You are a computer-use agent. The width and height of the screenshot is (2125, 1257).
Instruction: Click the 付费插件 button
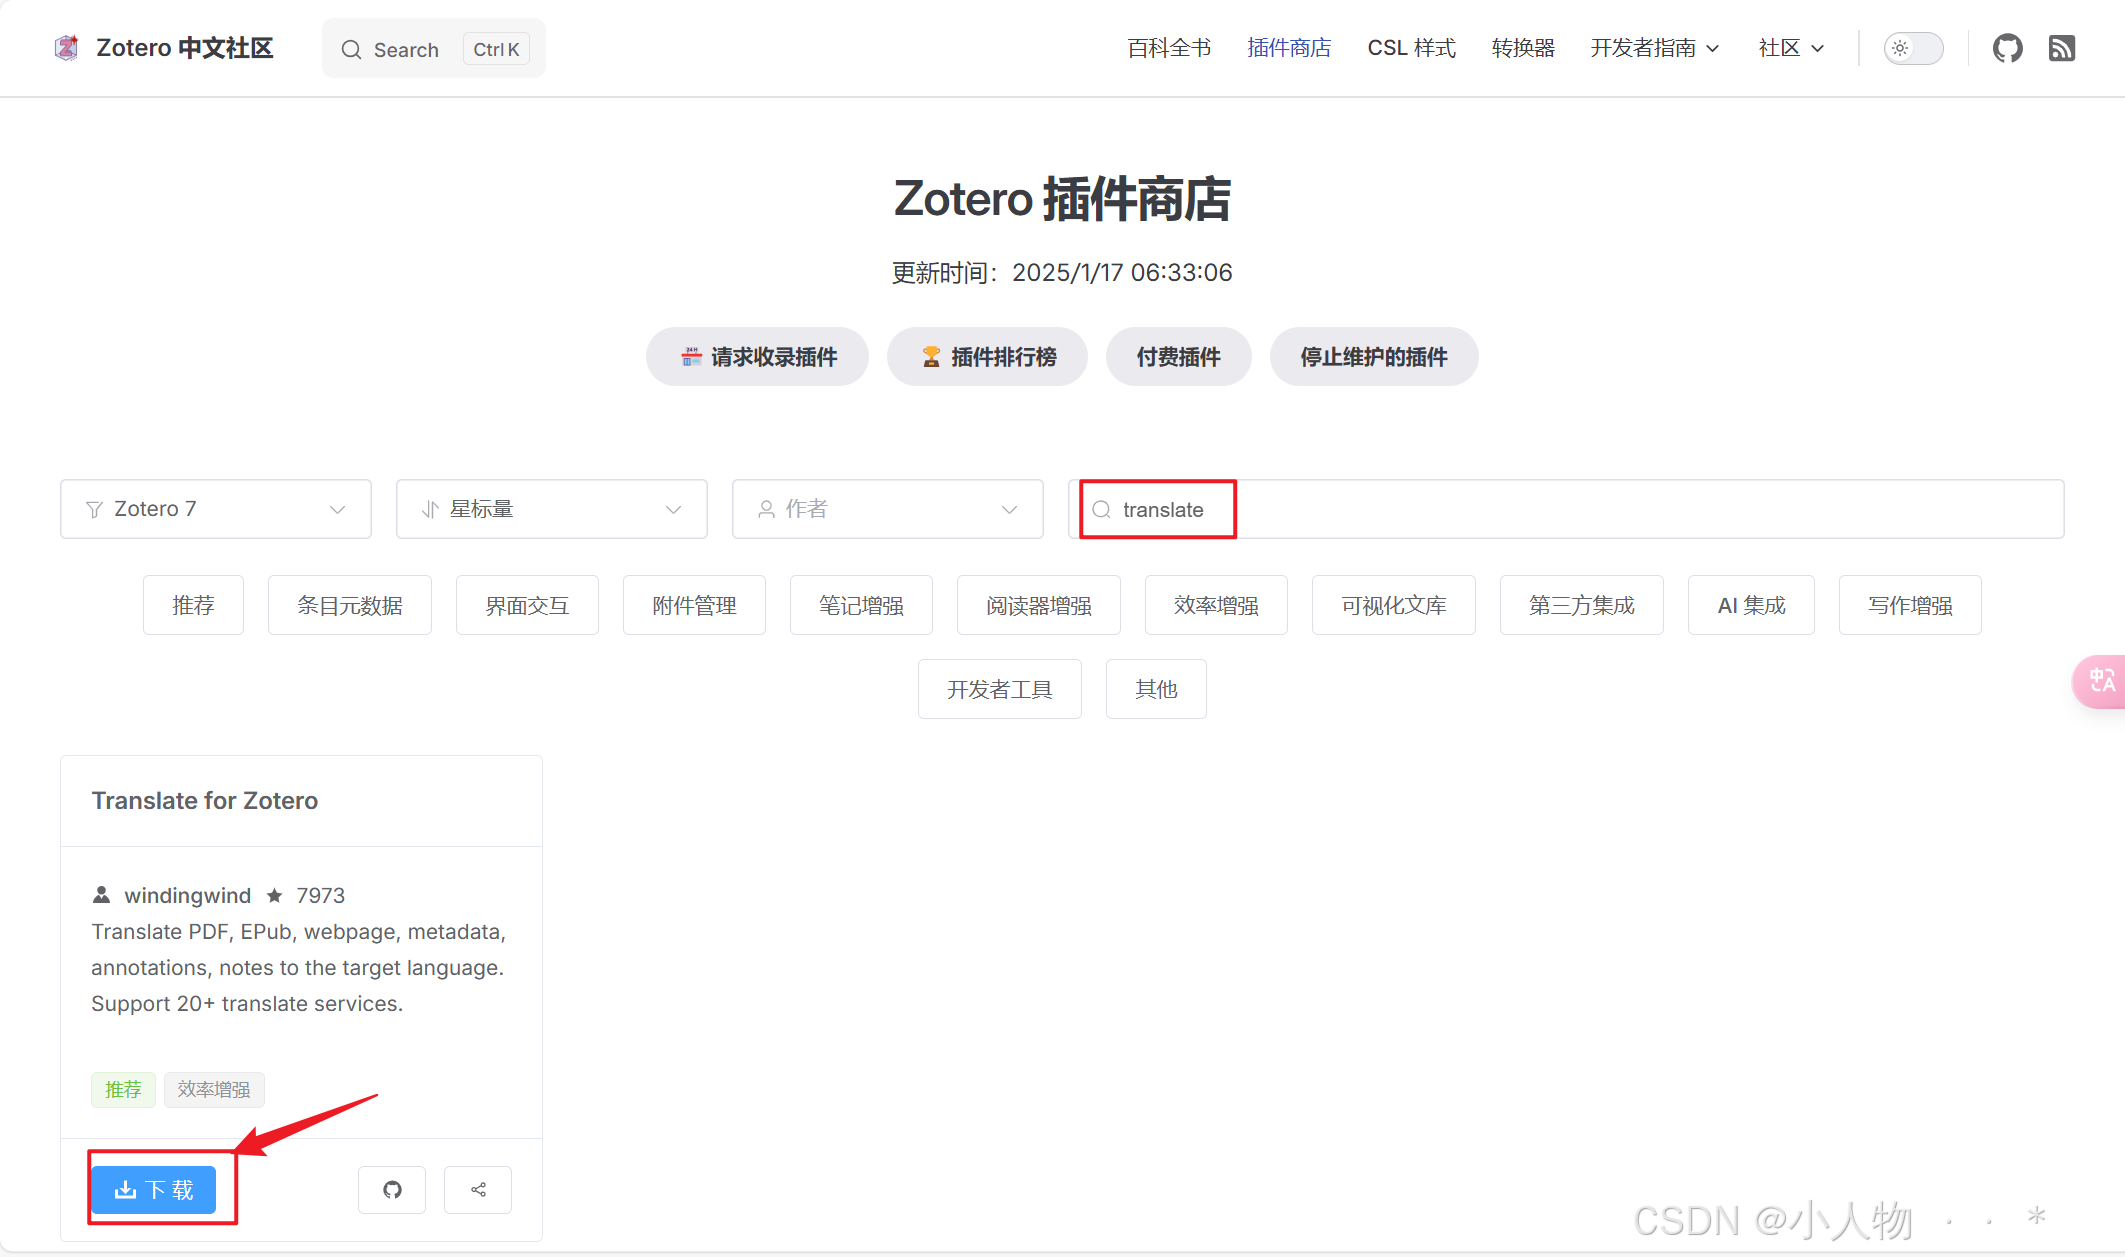[x=1178, y=357]
